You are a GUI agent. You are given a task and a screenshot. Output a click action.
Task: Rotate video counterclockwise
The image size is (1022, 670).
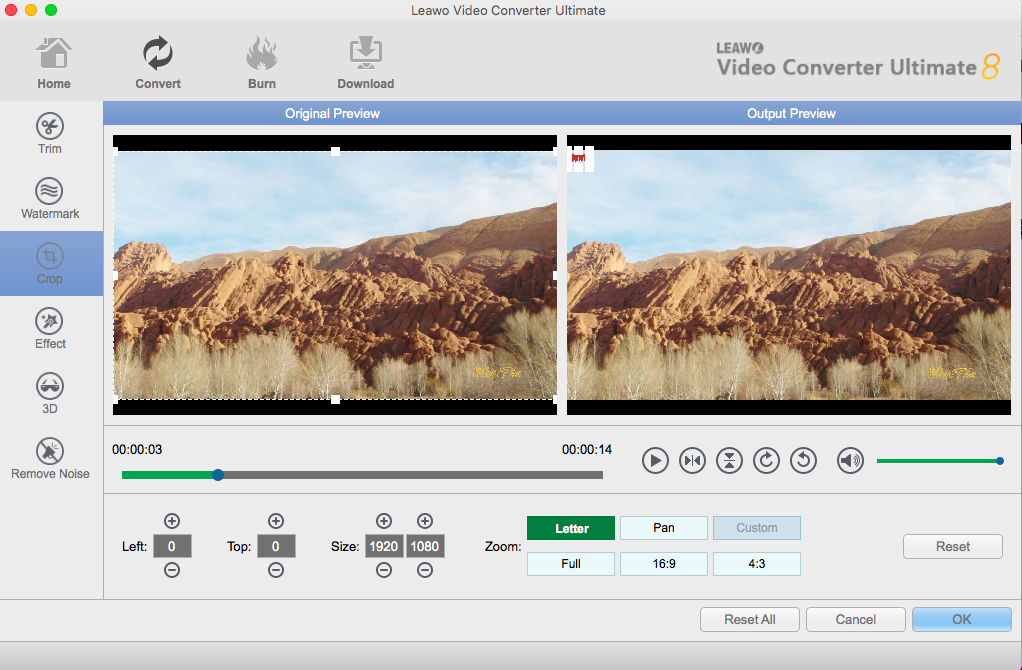(x=803, y=460)
